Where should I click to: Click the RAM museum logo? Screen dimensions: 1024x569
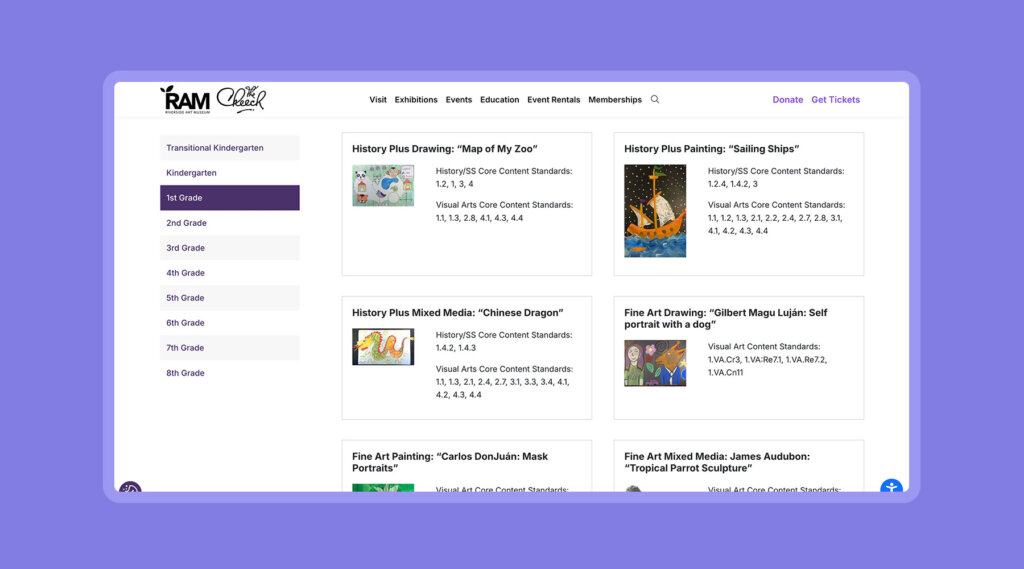point(185,99)
